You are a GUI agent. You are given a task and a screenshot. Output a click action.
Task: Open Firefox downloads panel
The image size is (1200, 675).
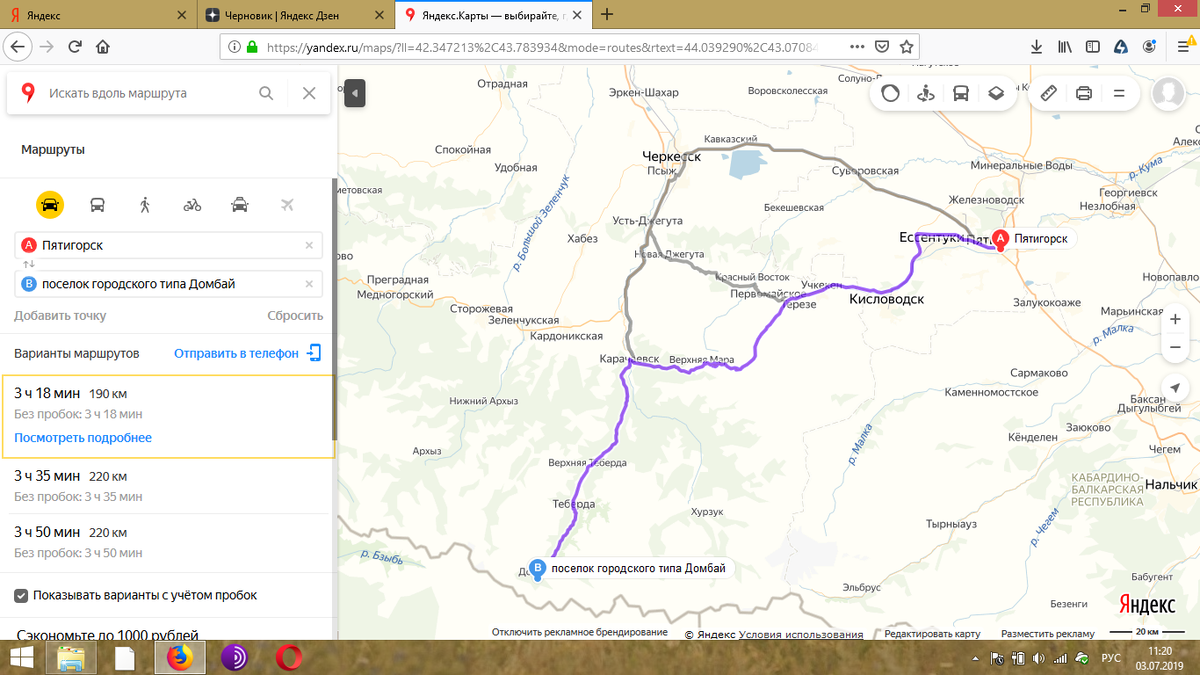[1037, 47]
